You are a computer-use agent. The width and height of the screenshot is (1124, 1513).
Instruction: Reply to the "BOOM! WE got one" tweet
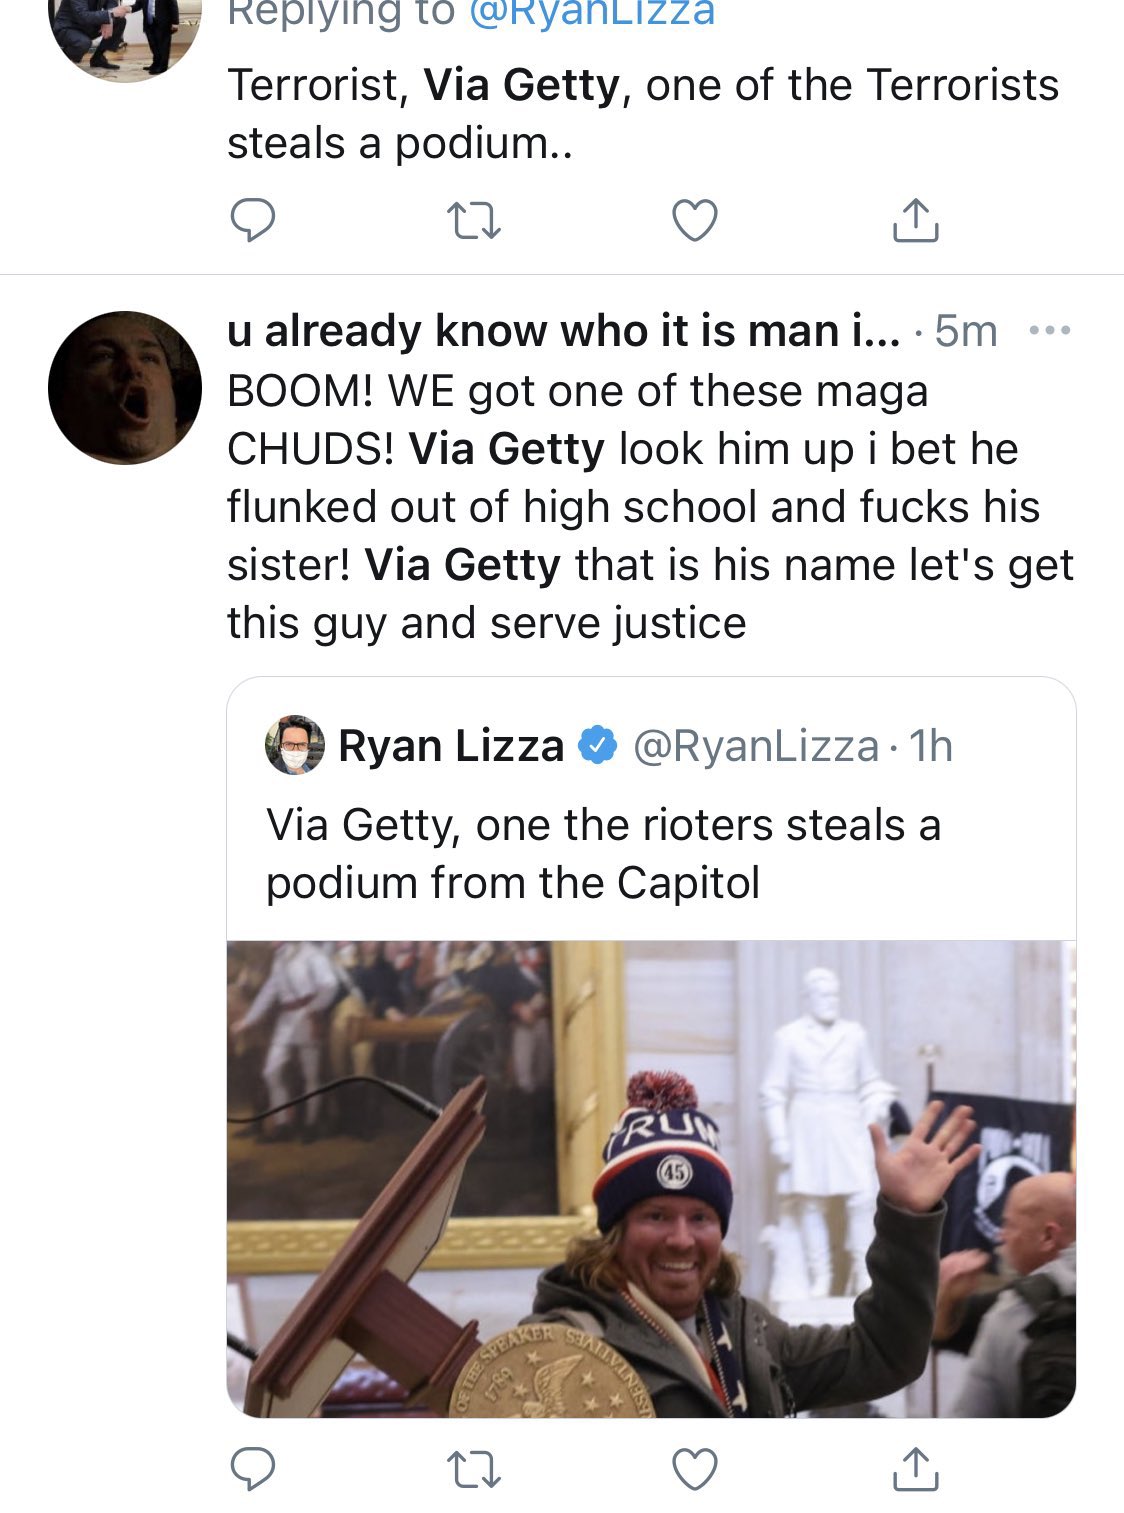(x=253, y=1468)
